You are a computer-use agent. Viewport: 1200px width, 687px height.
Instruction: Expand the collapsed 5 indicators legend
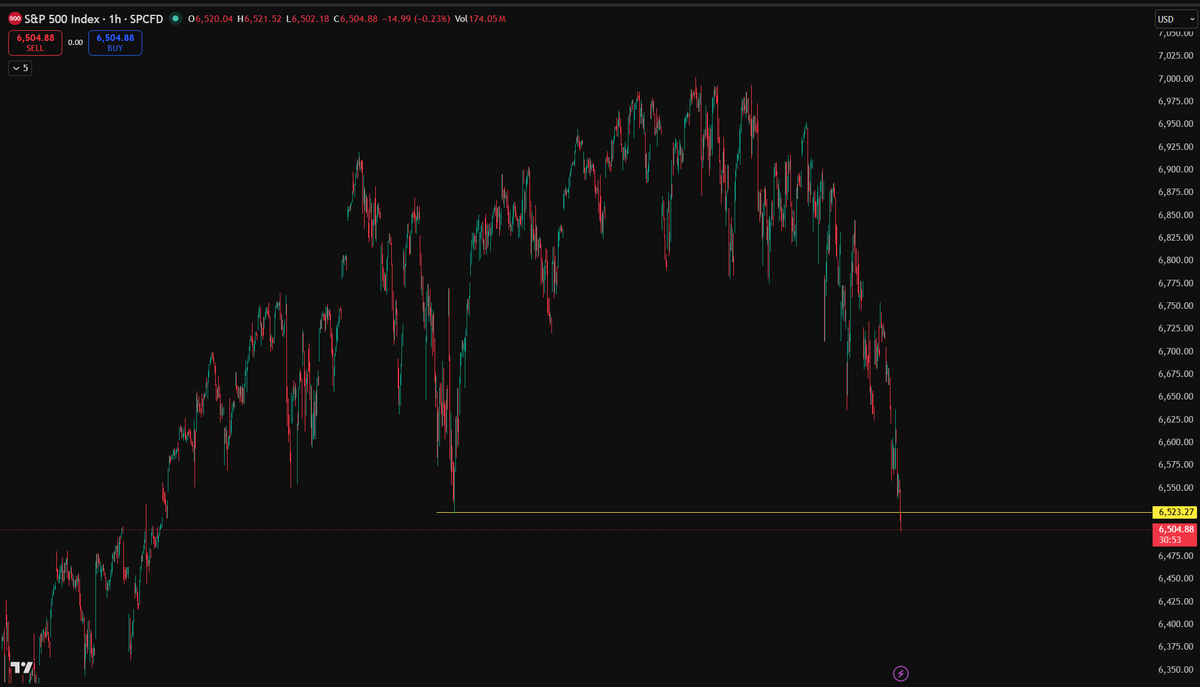coord(20,68)
